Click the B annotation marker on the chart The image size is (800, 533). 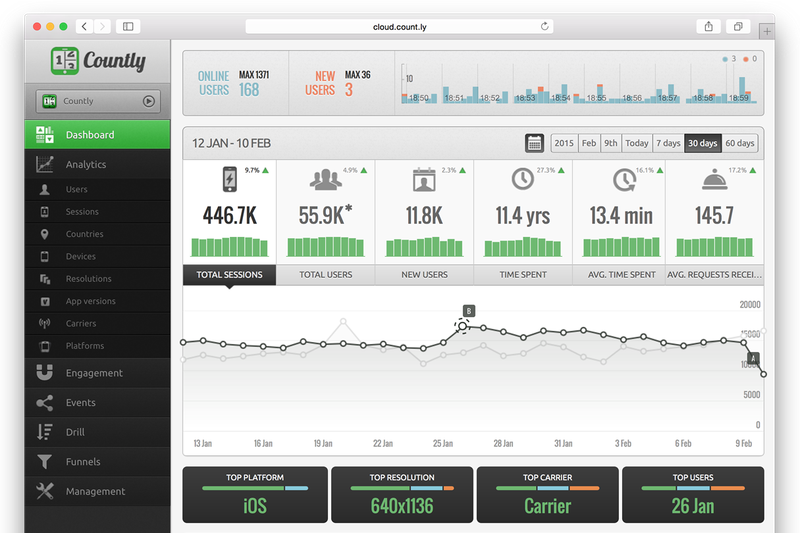(468, 311)
